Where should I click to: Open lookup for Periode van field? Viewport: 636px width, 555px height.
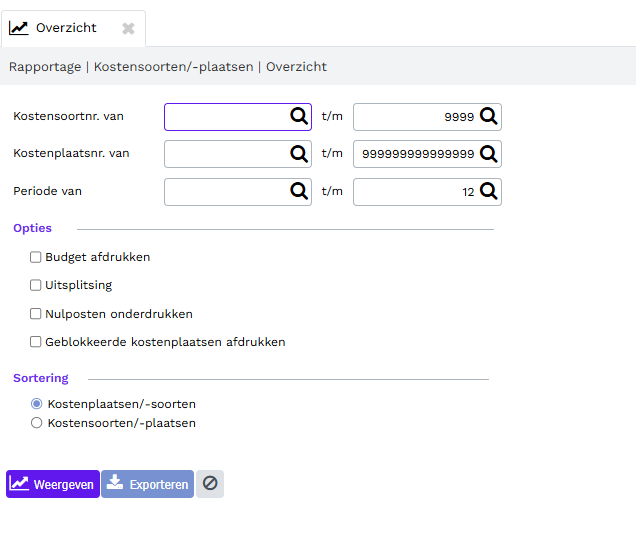[x=299, y=191]
